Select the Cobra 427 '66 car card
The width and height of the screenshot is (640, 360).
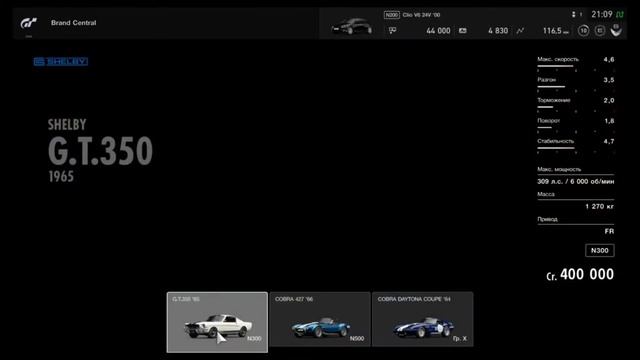[x=320, y=319]
